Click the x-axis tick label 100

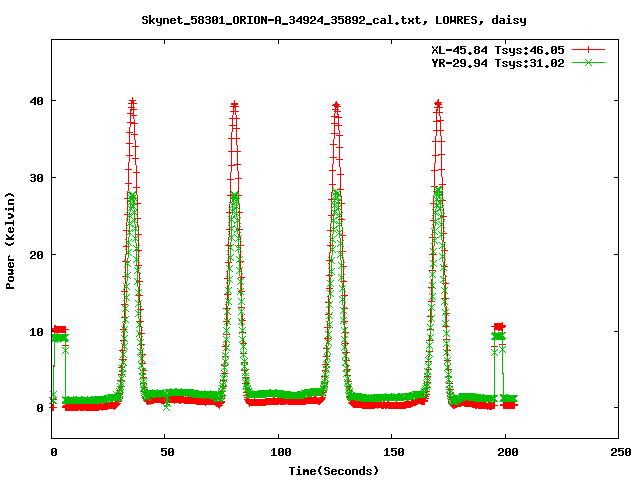(x=280, y=452)
